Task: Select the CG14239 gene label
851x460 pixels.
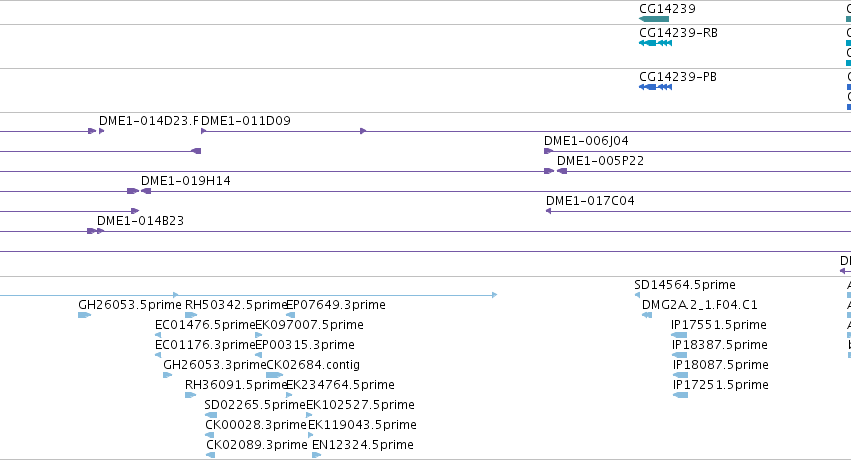Action: (x=667, y=9)
